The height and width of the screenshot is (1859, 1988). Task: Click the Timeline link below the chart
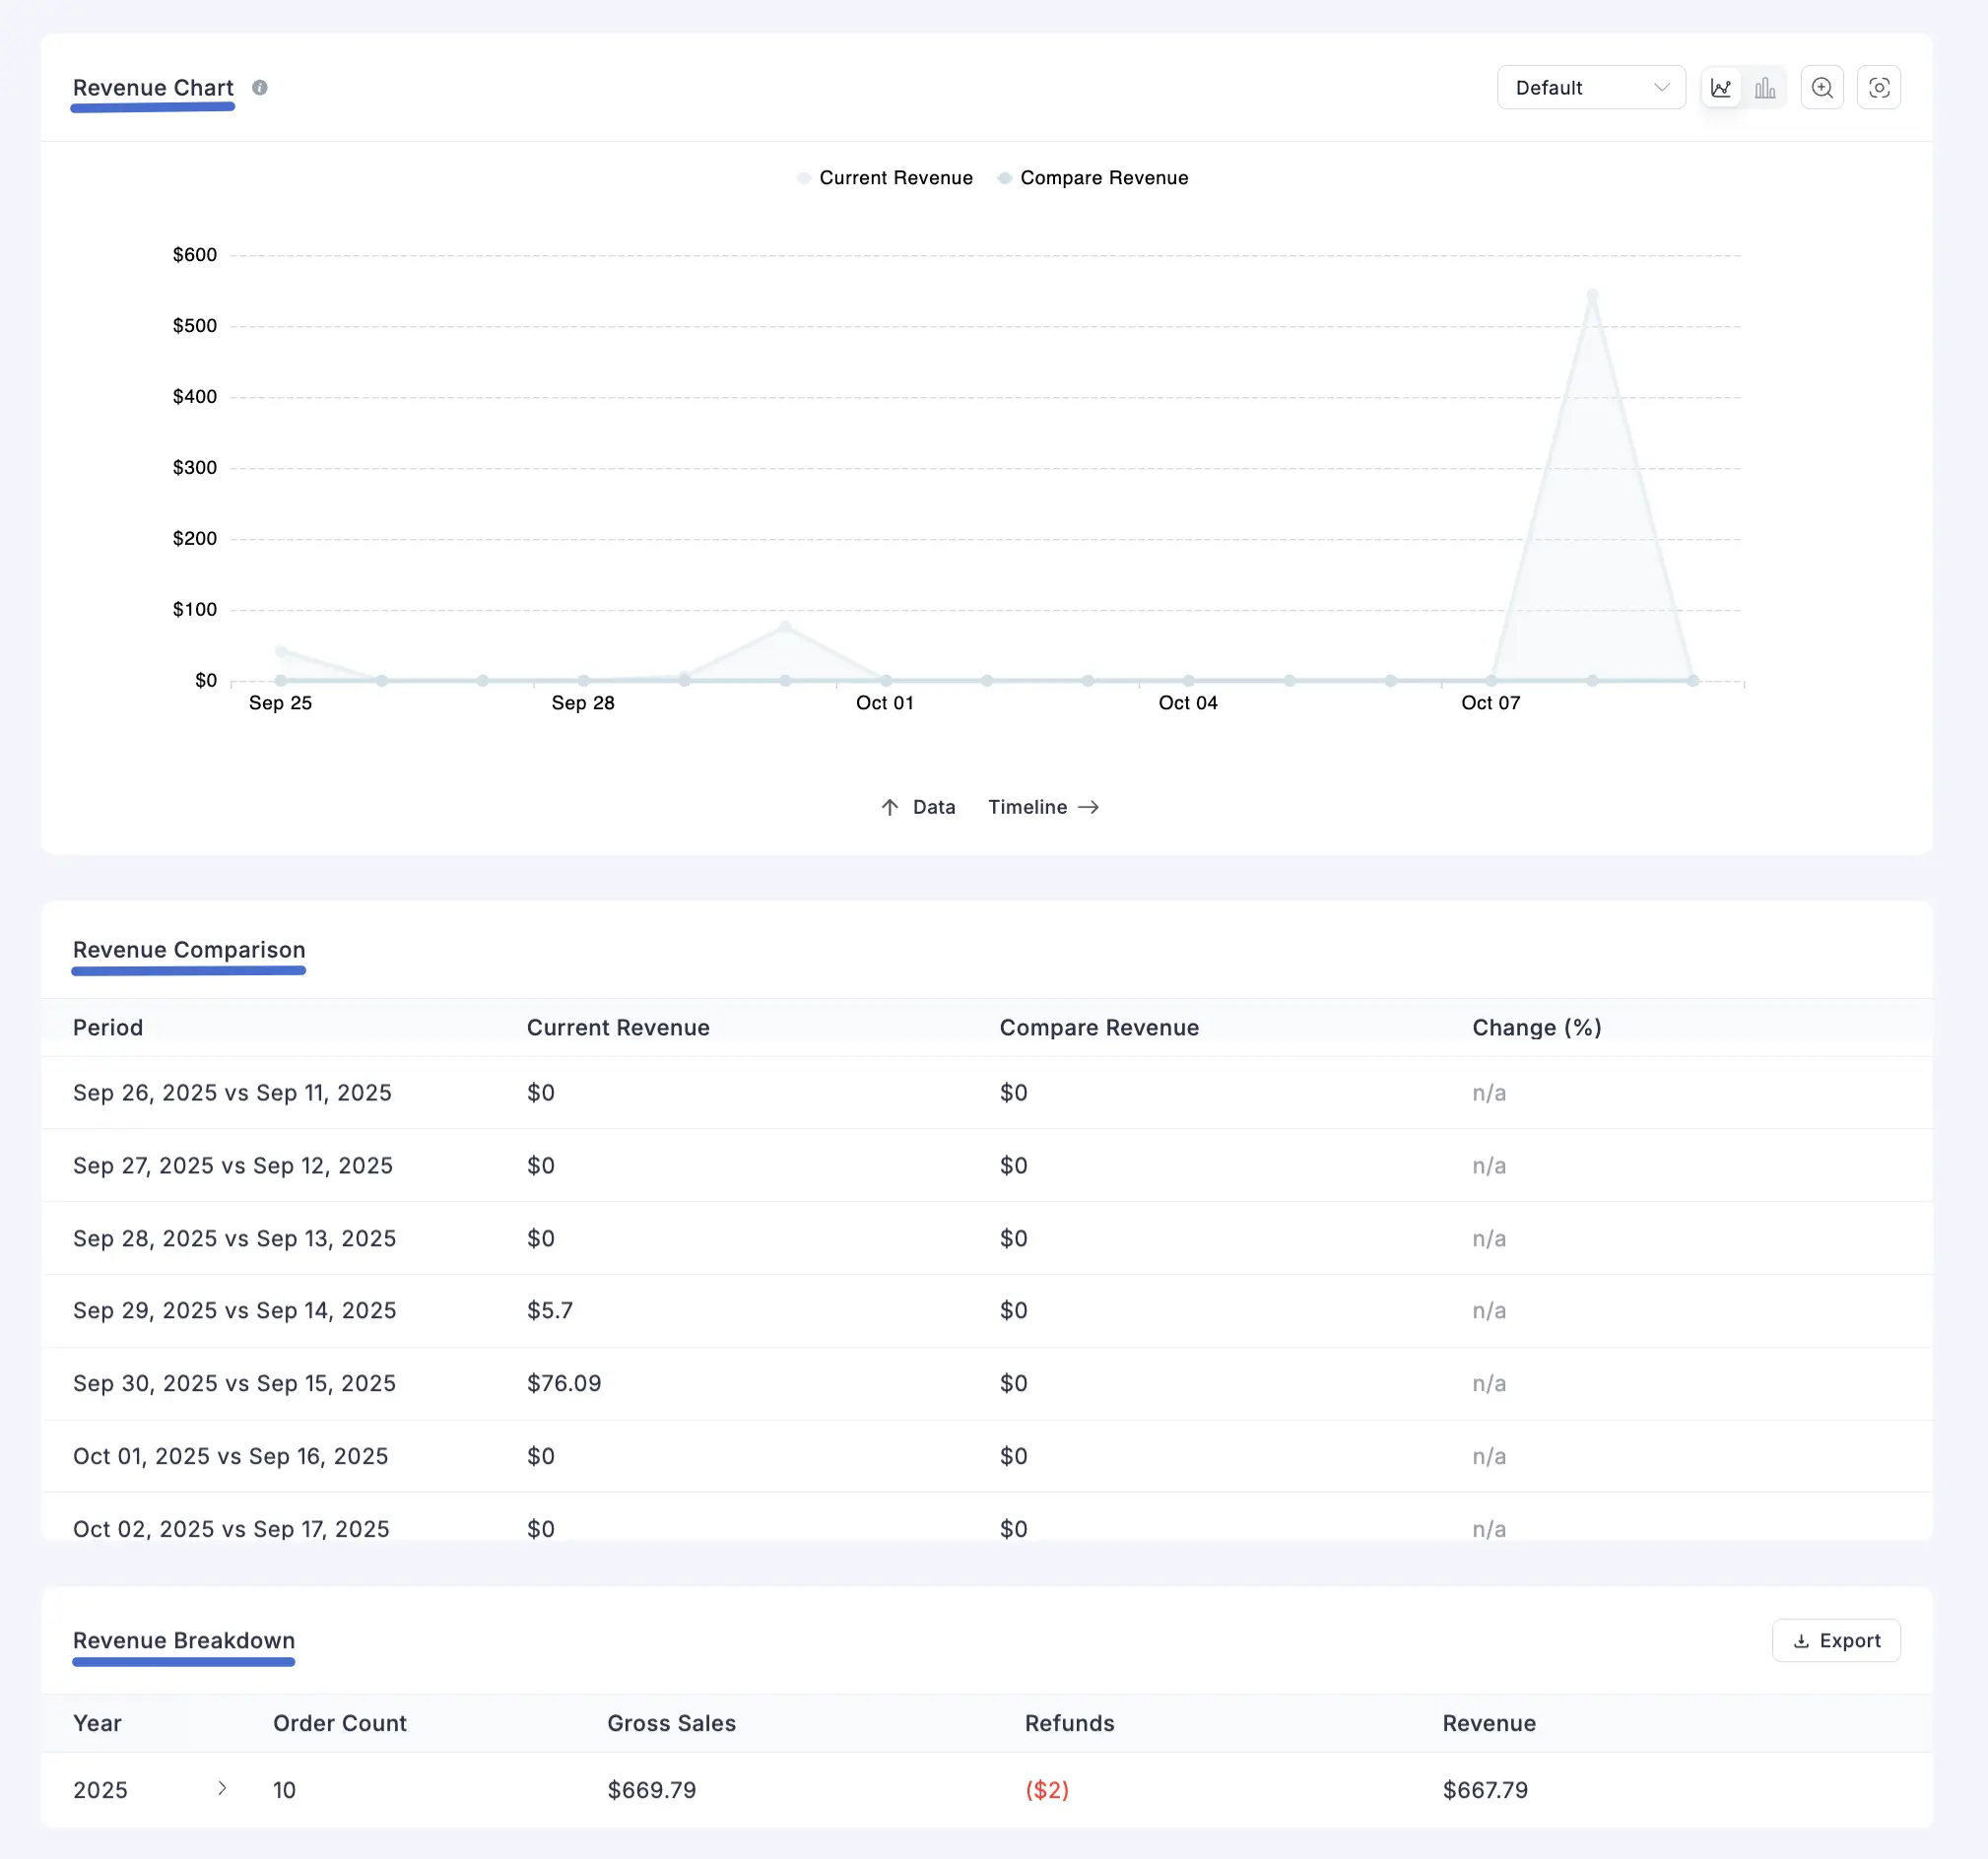click(1030, 807)
